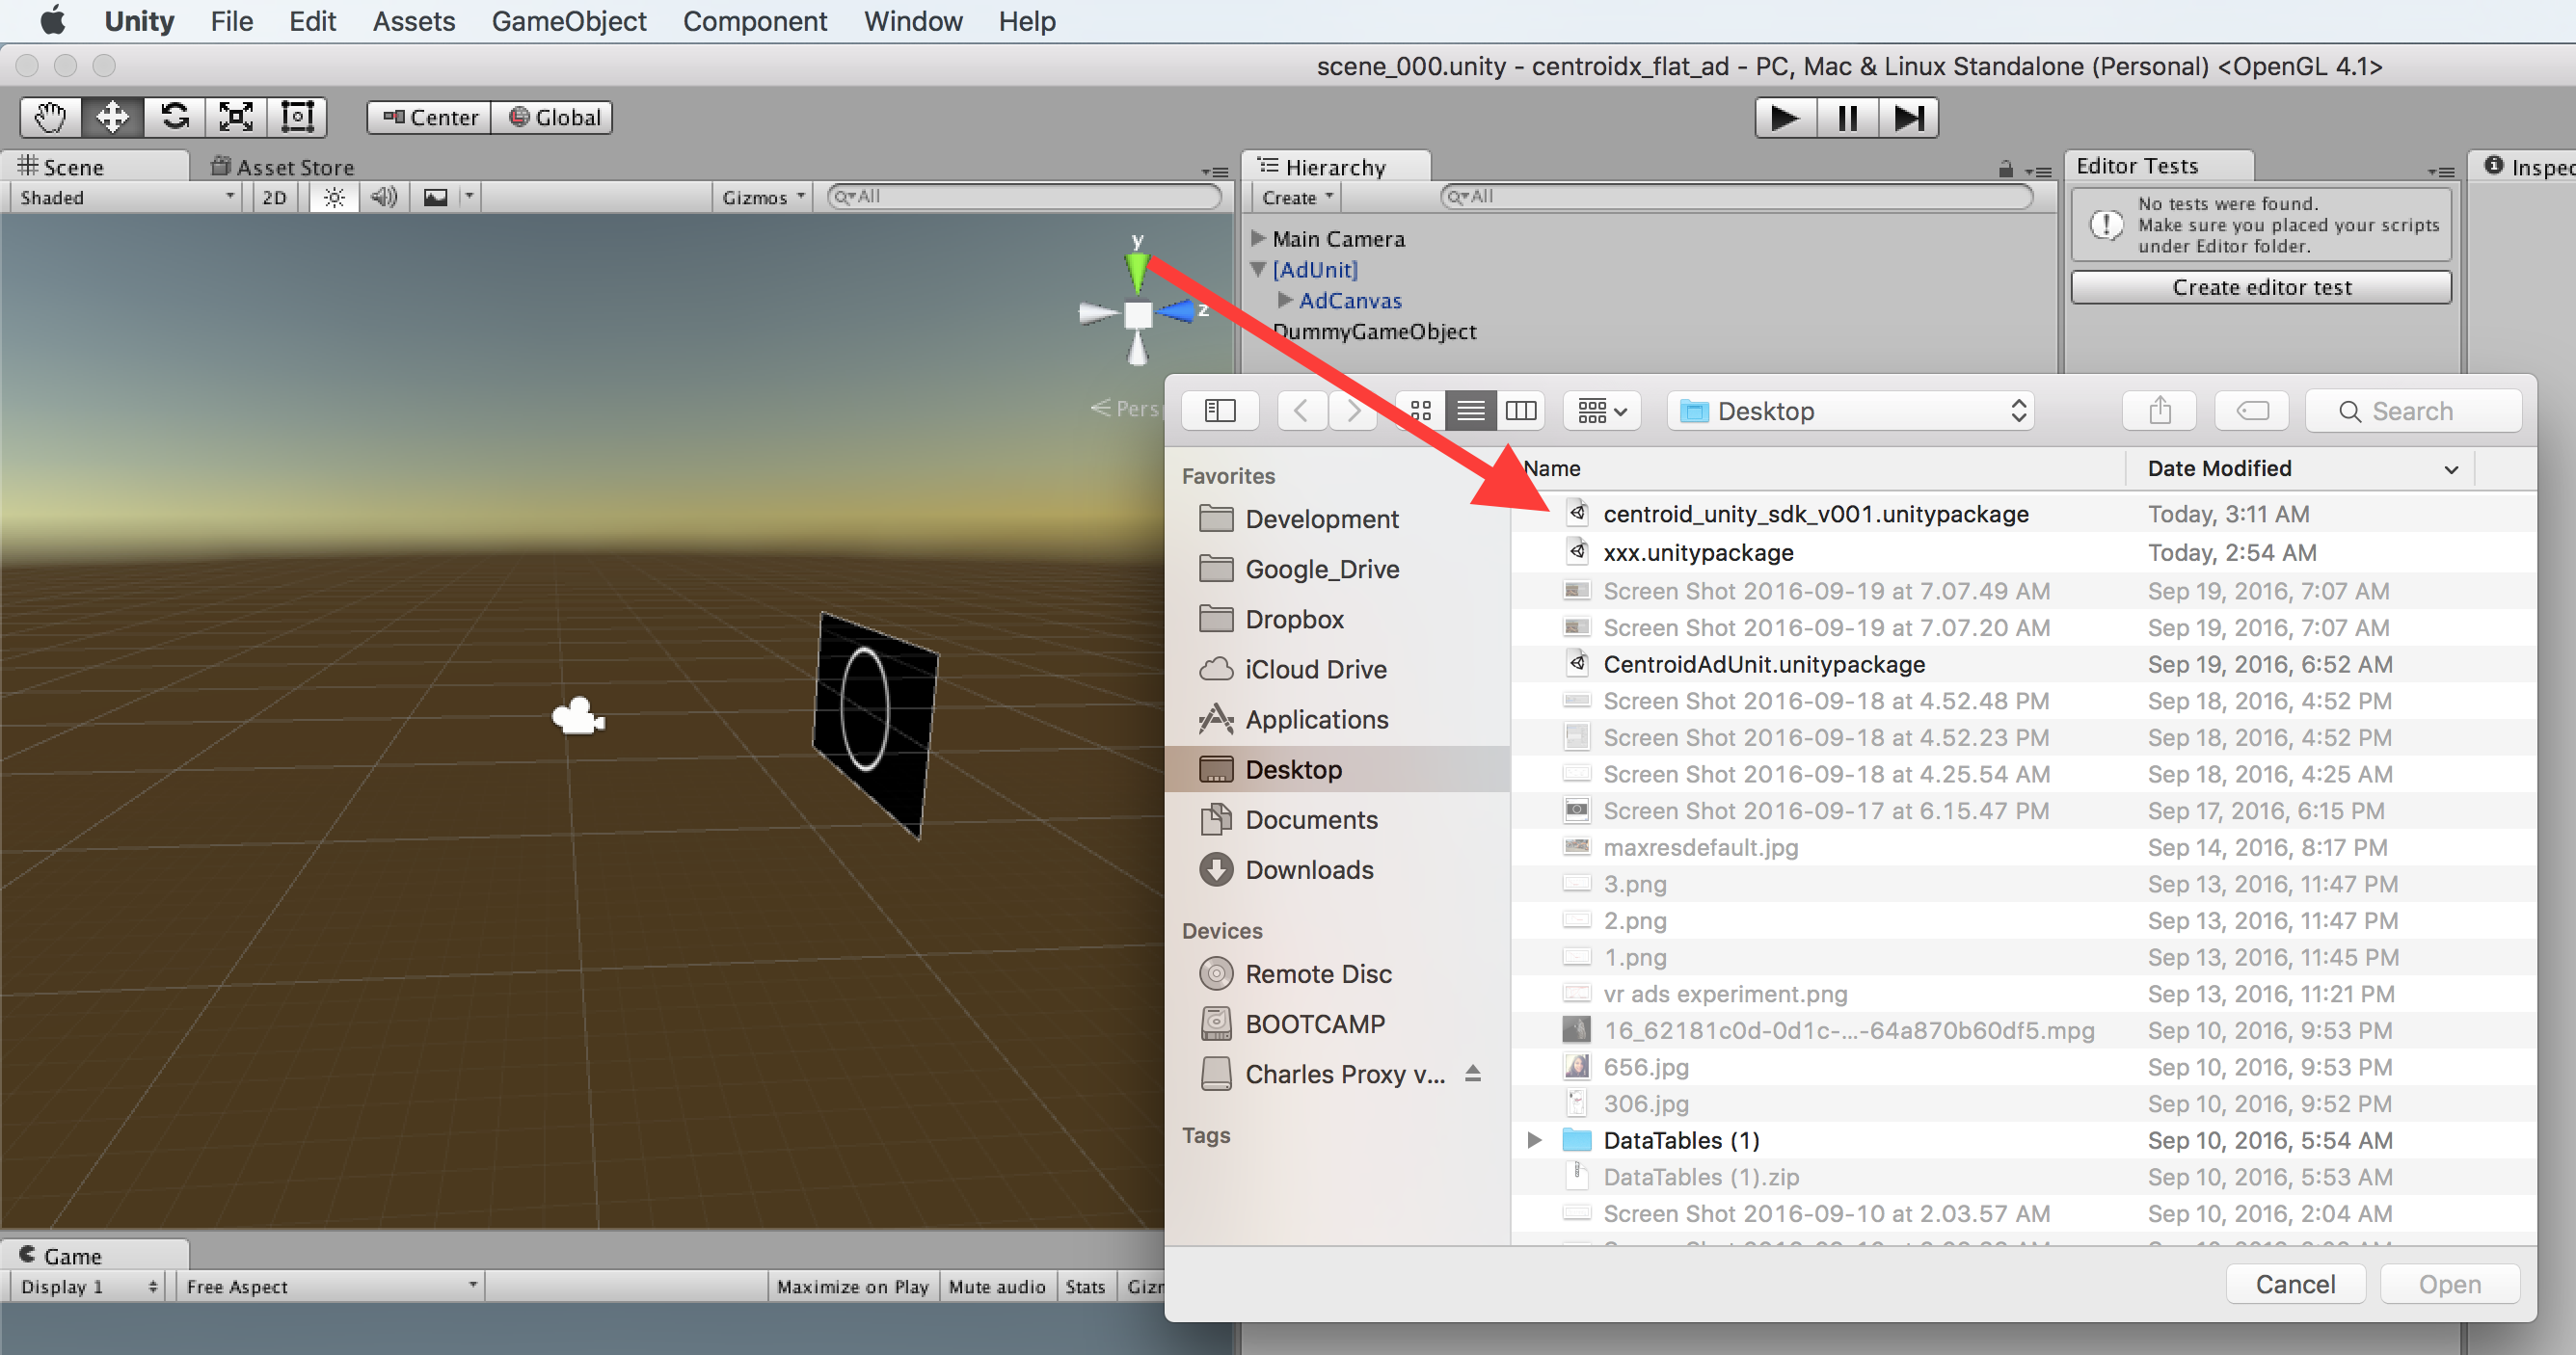Select CentroidAdUnit.unitypackage file
This screenshot has height=1355, width=2576.
pyautogui.click(x=2024, y=664)
